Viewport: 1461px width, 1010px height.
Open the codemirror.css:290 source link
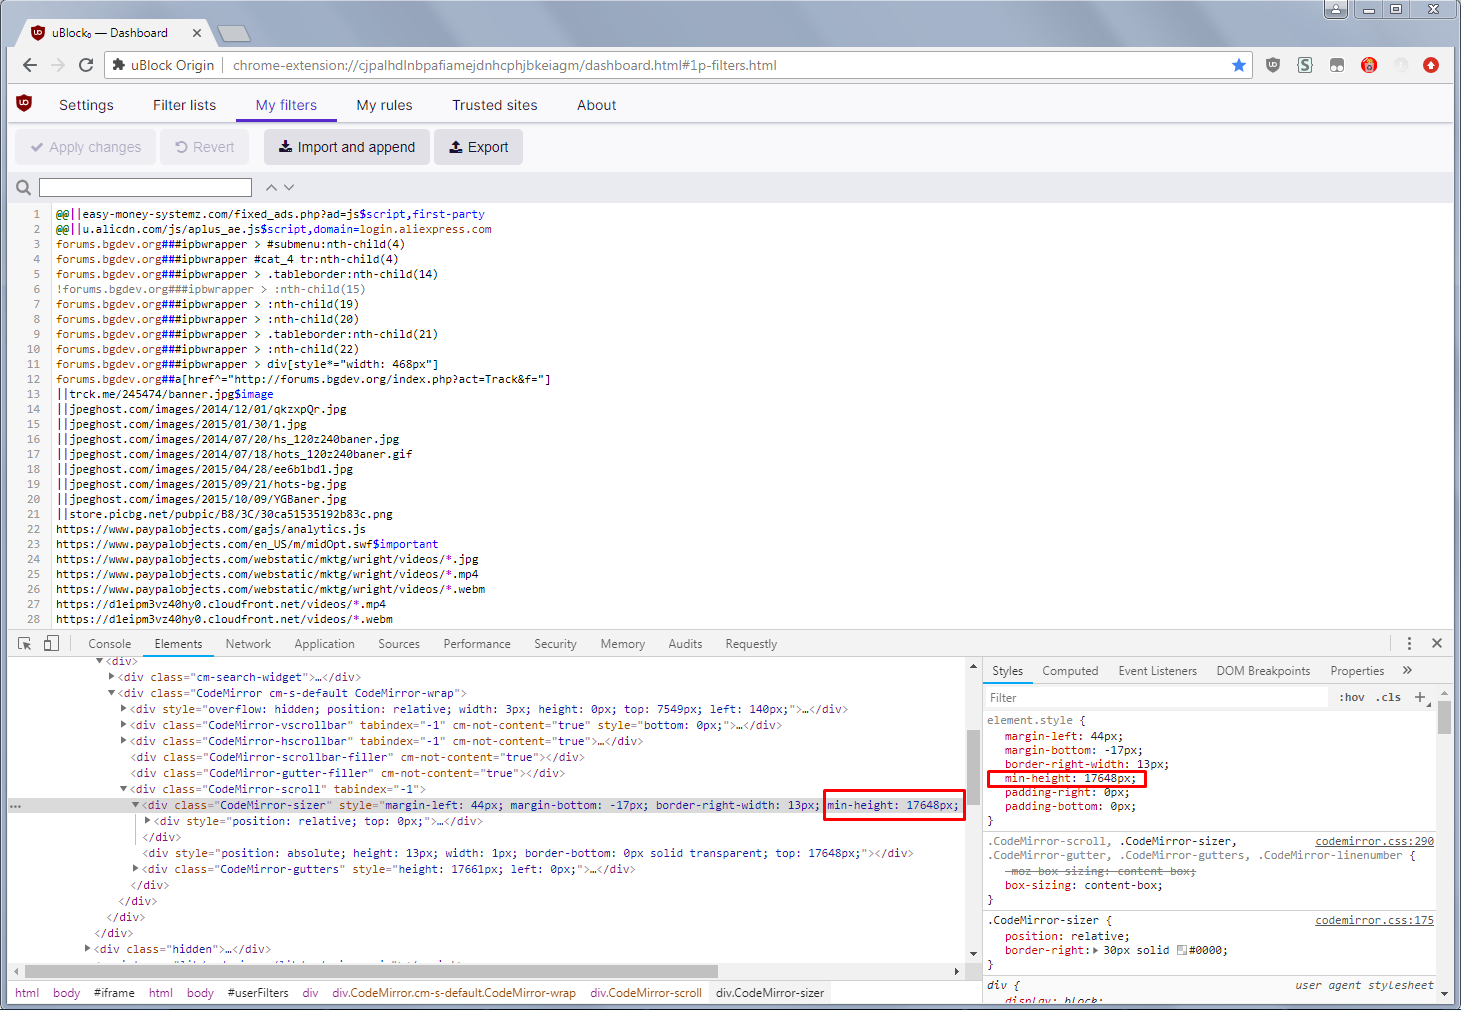[x=1374, y=841]
